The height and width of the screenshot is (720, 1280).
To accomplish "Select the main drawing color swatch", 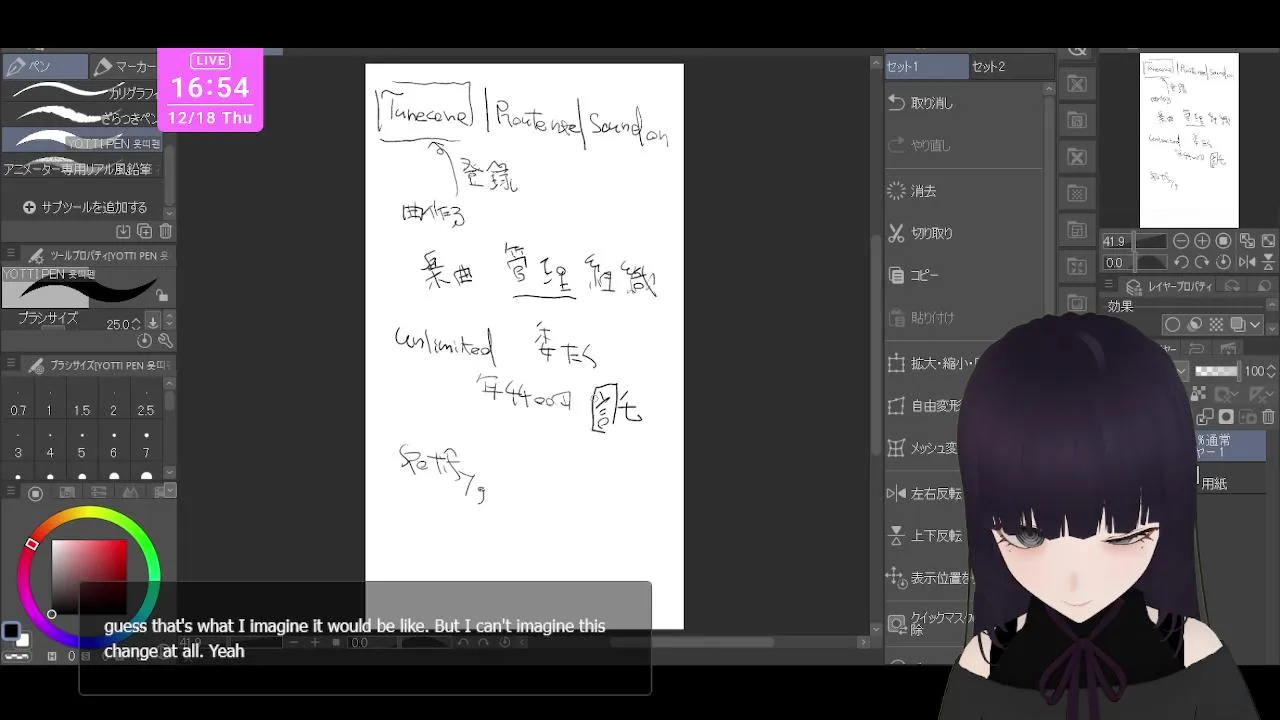I will point(9,630).
